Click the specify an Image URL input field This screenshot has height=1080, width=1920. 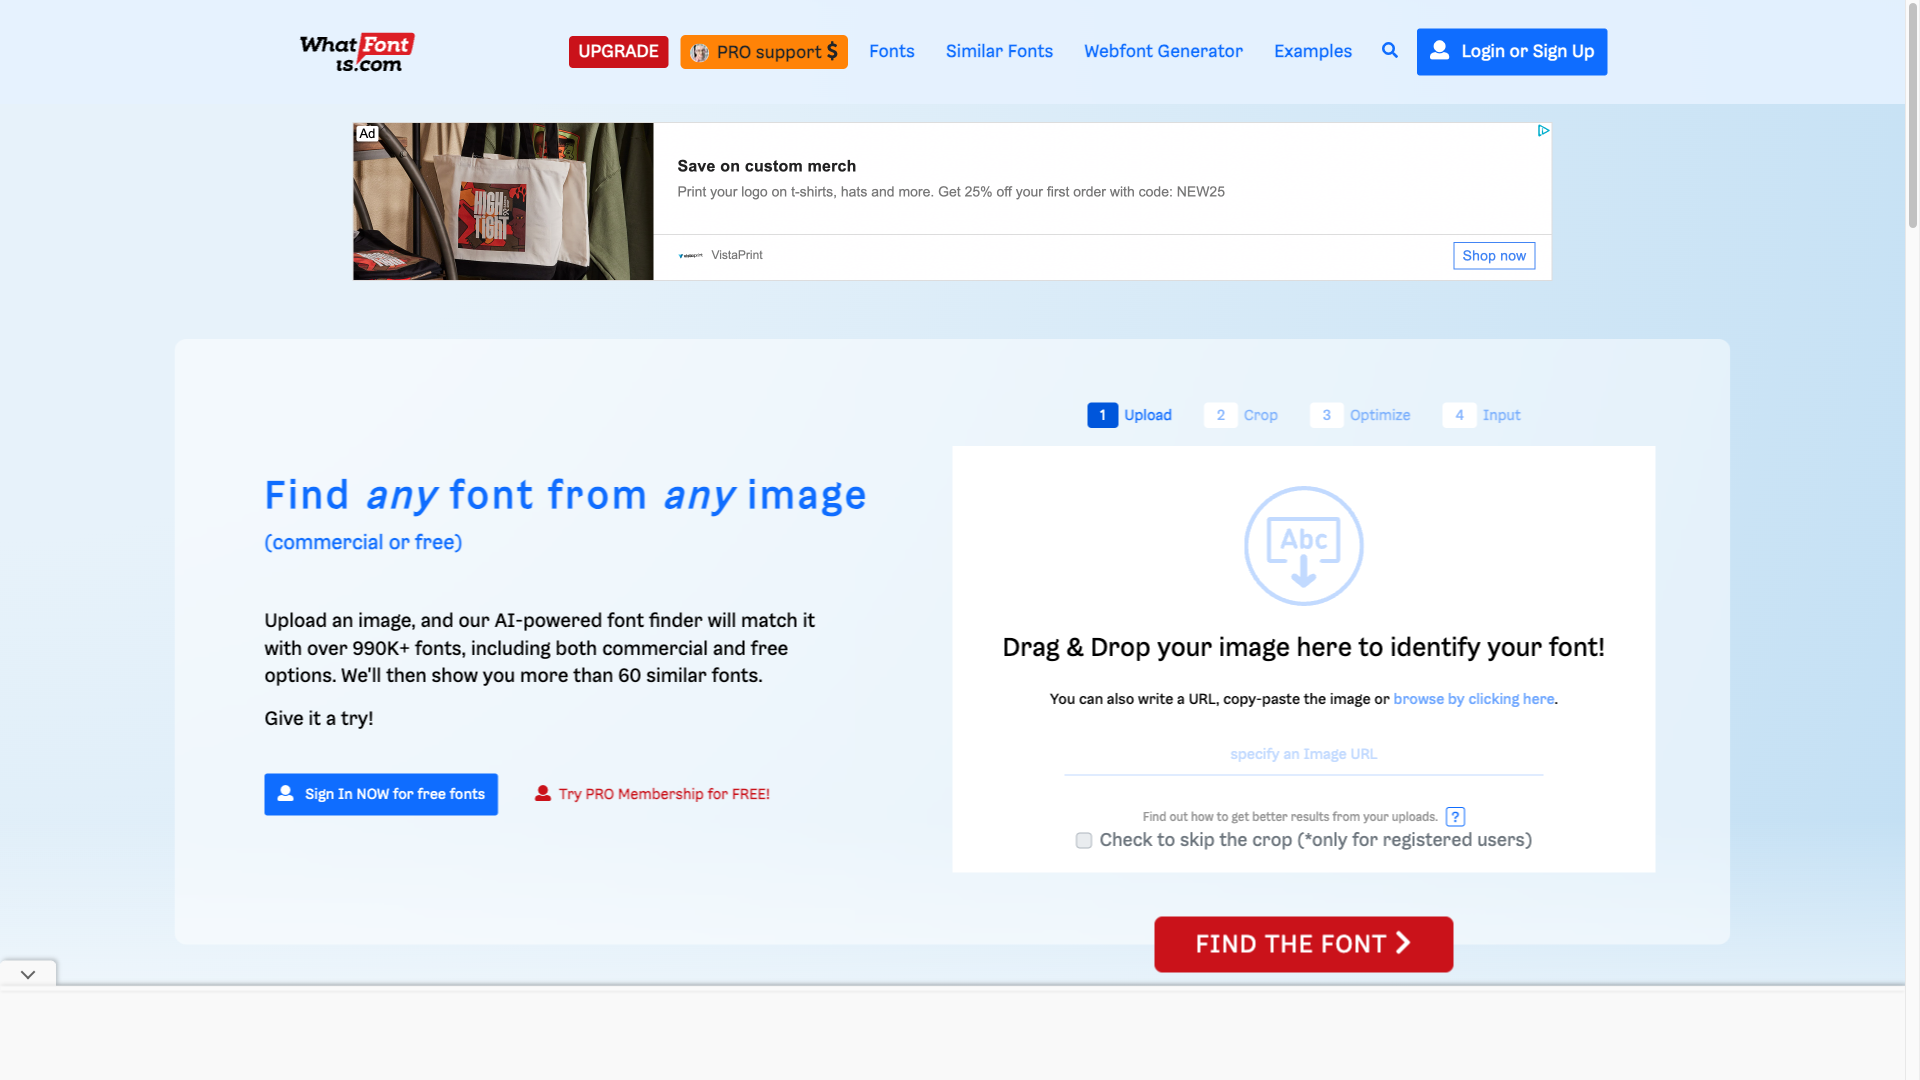[x=1303, y=754]
